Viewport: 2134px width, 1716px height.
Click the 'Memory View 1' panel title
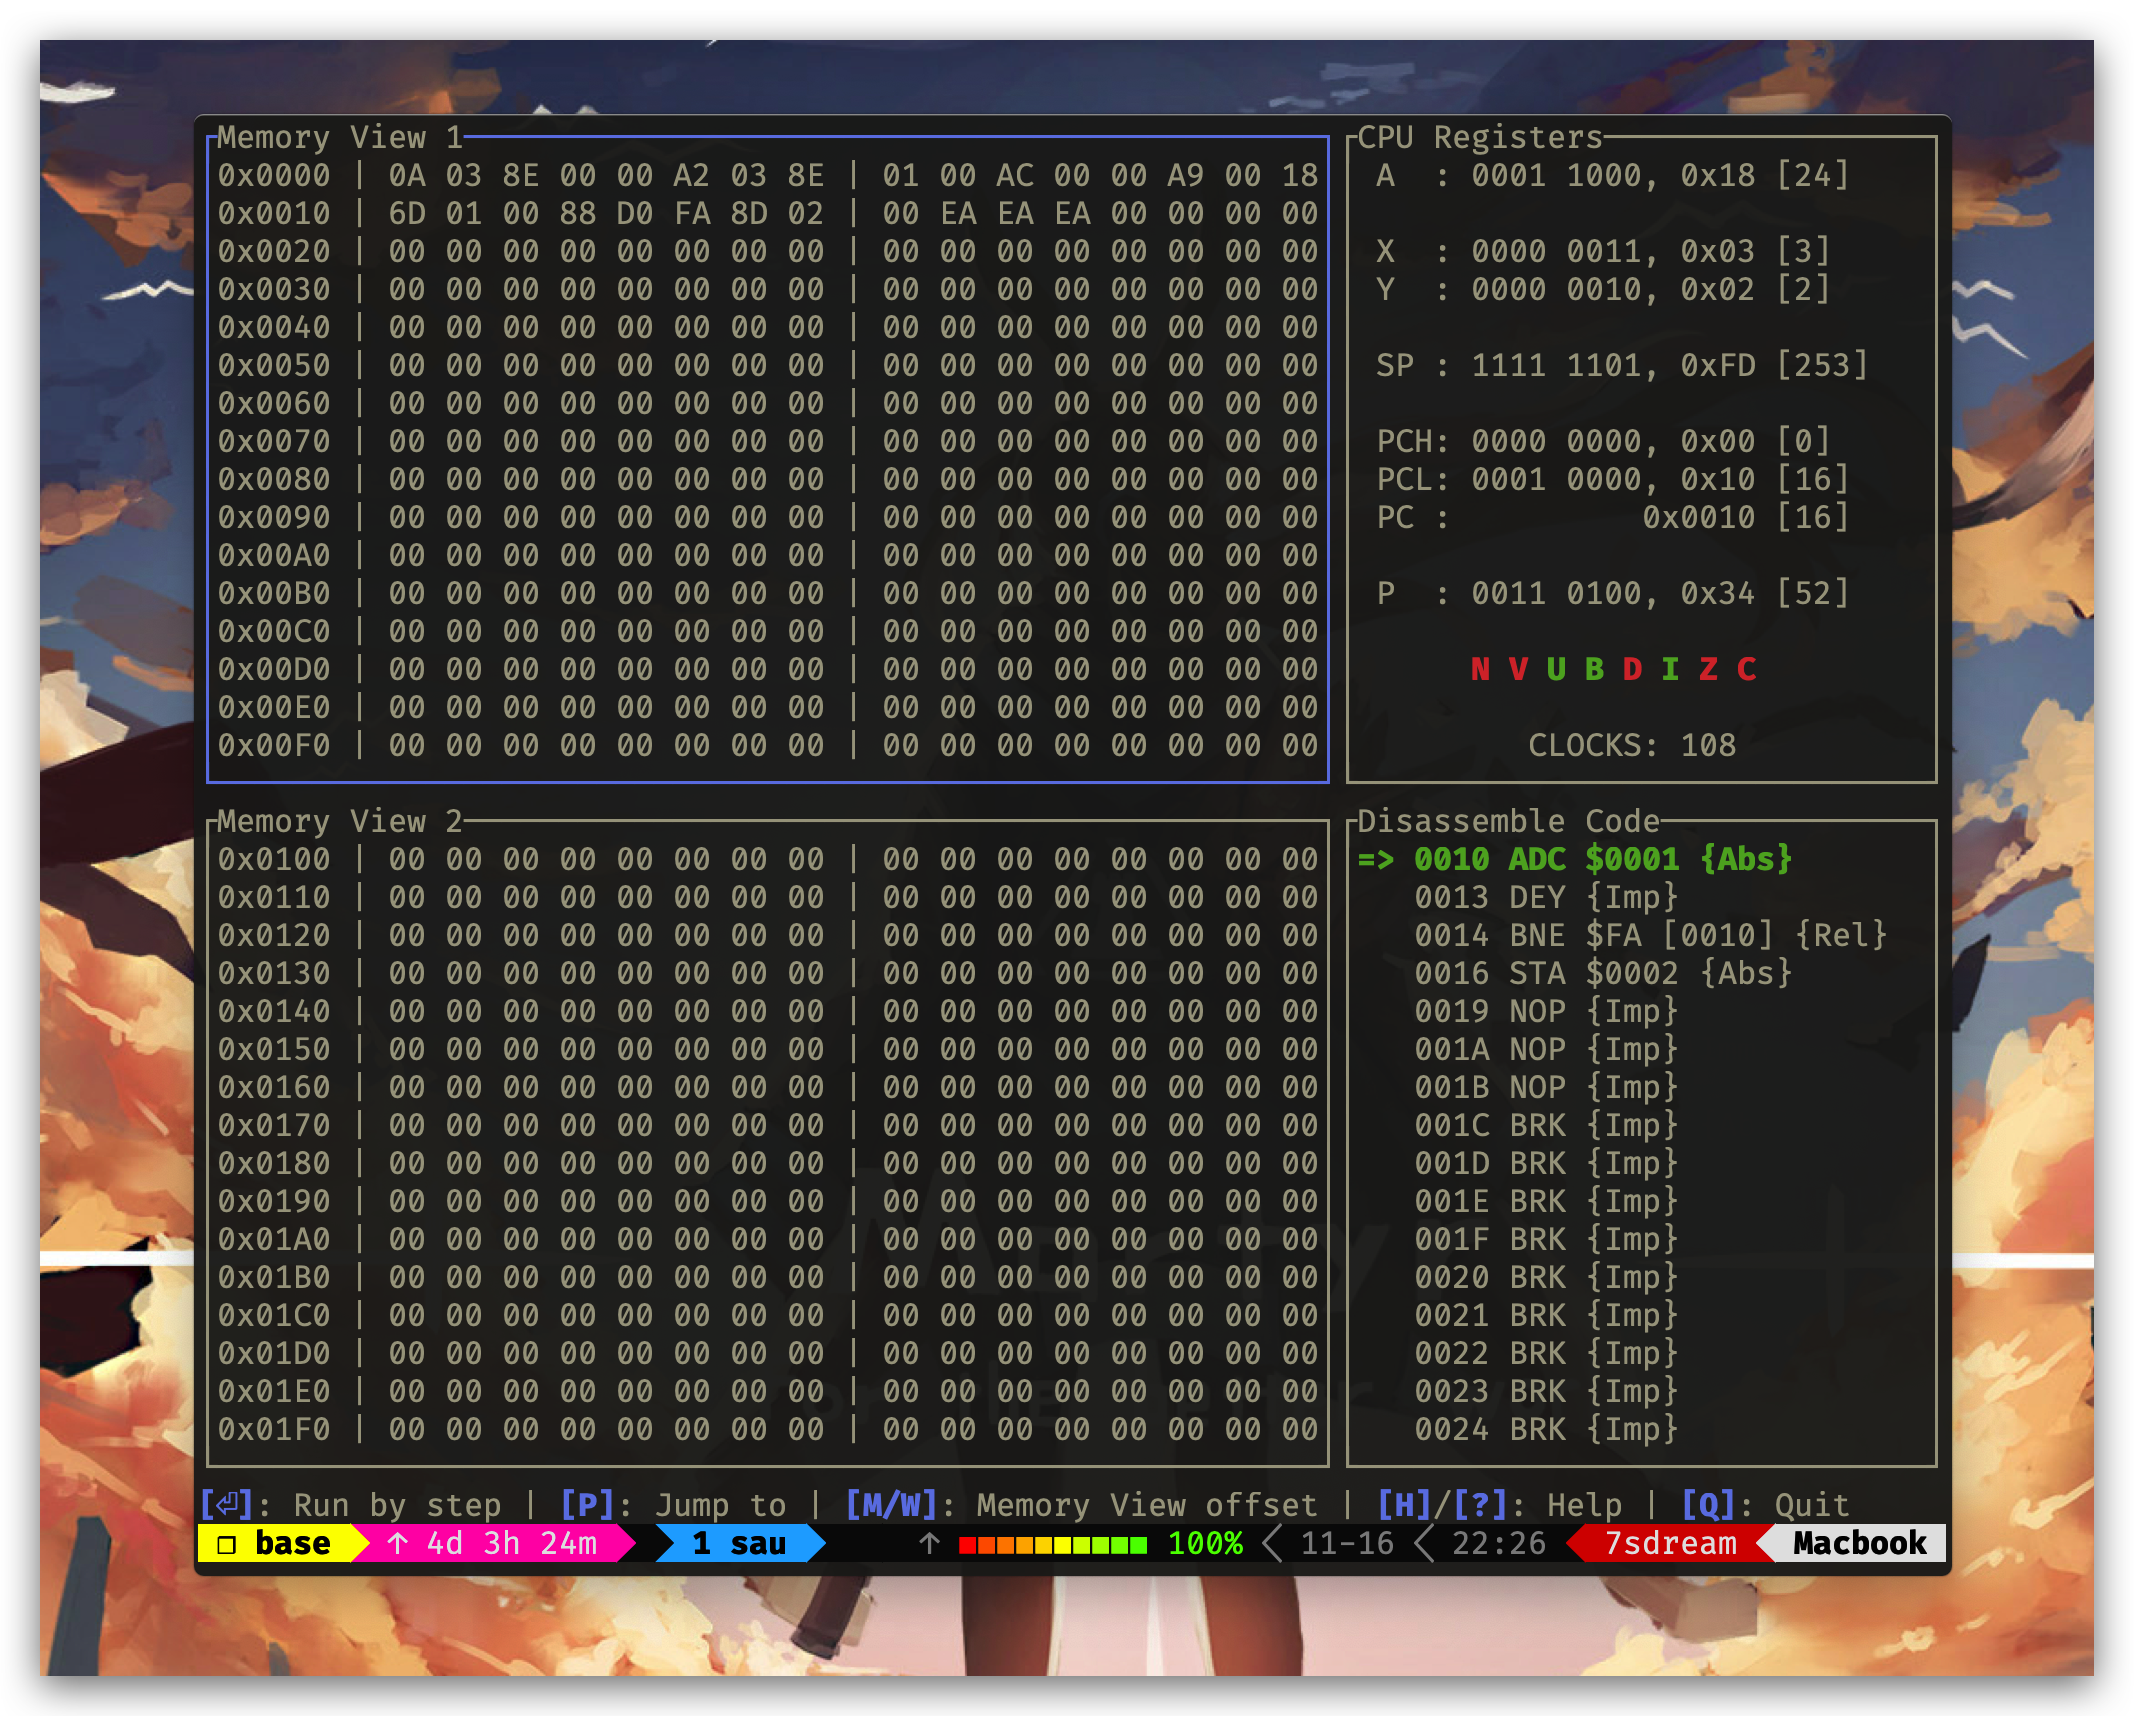(340, 137)
